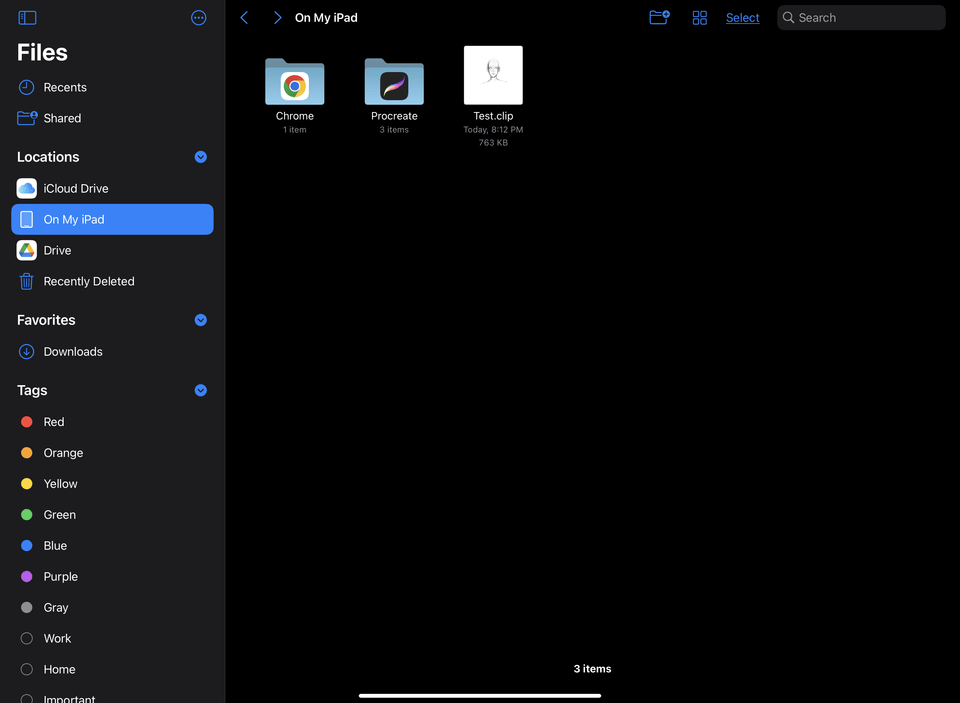Screen dimensions: 960x703
Task: Navigate back with the back arrow
Action: tap(244, 17)
